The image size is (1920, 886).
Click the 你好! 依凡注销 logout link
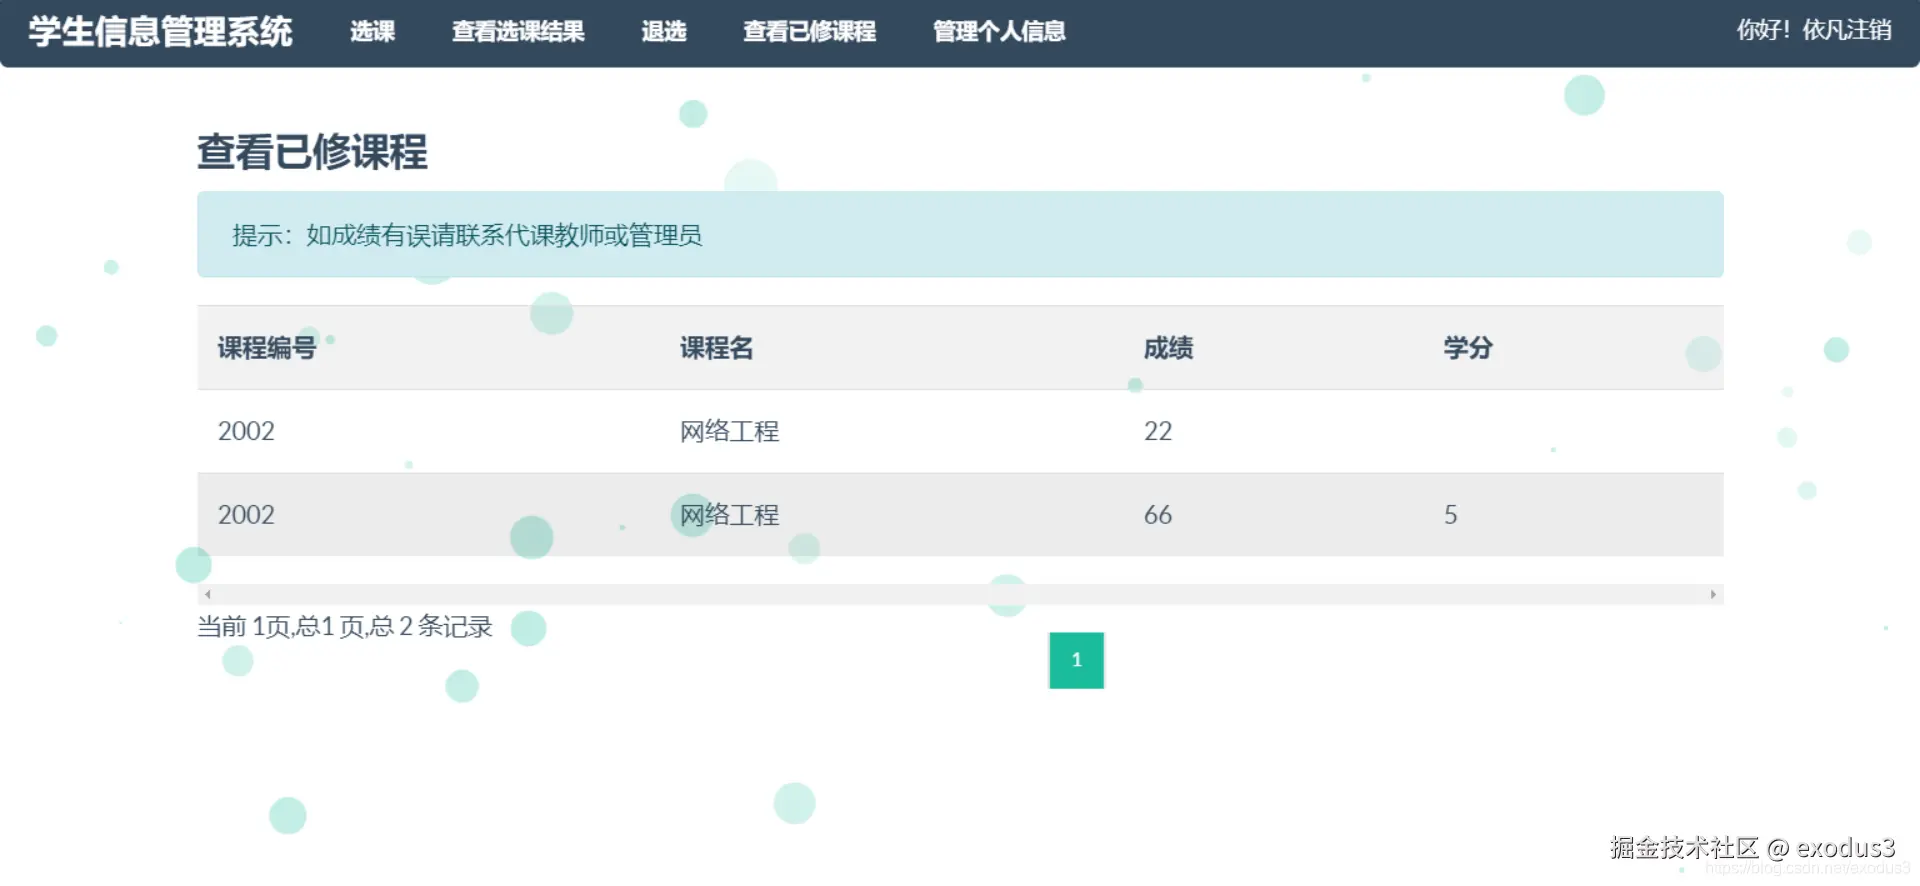point(1814,30)
